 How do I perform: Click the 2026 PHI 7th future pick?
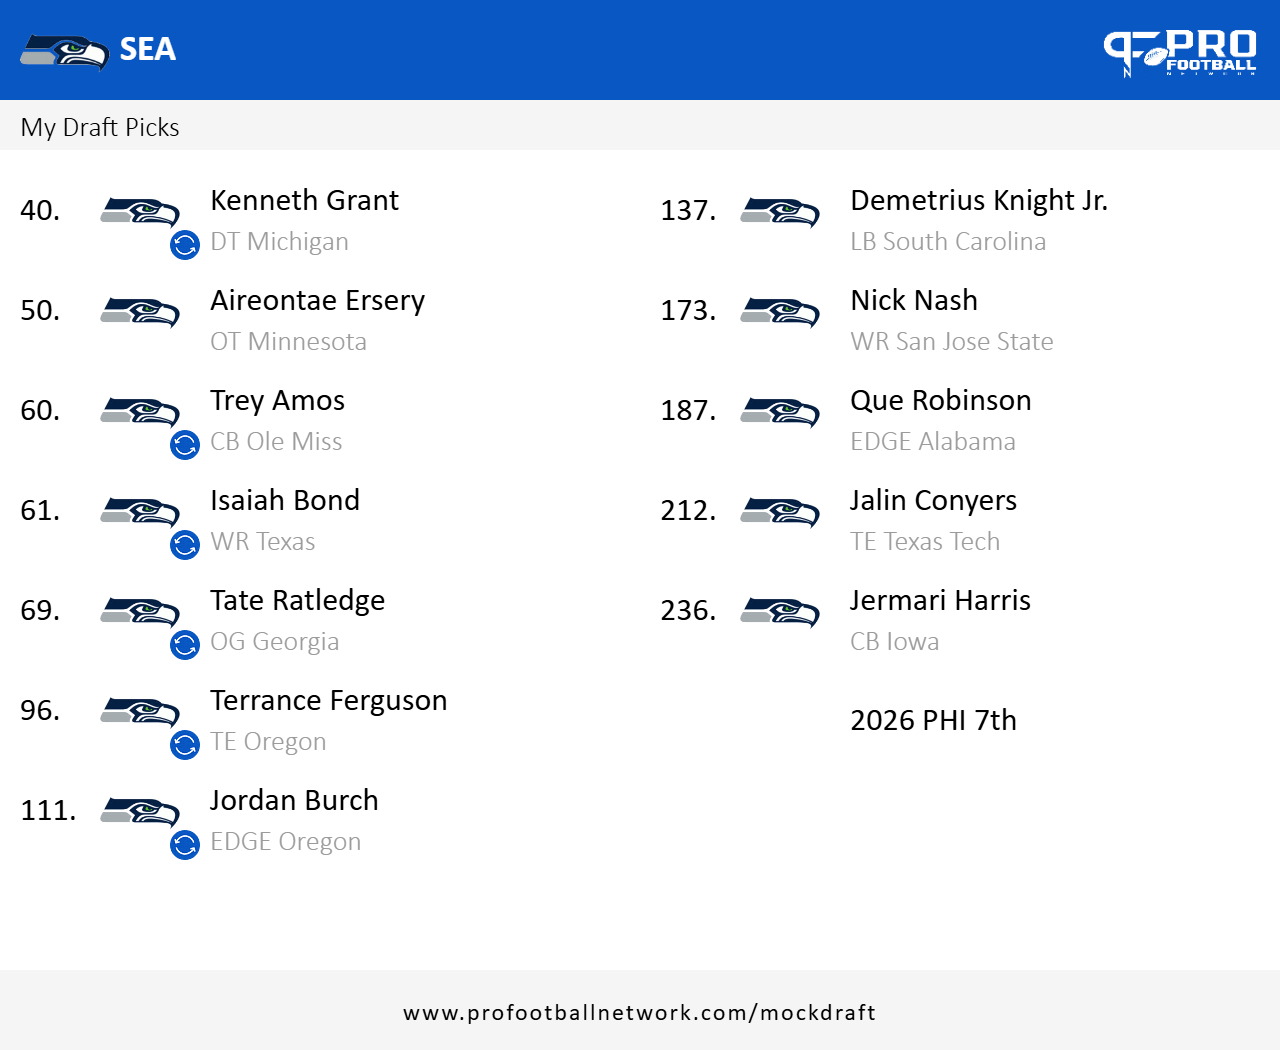click(932, 720)
